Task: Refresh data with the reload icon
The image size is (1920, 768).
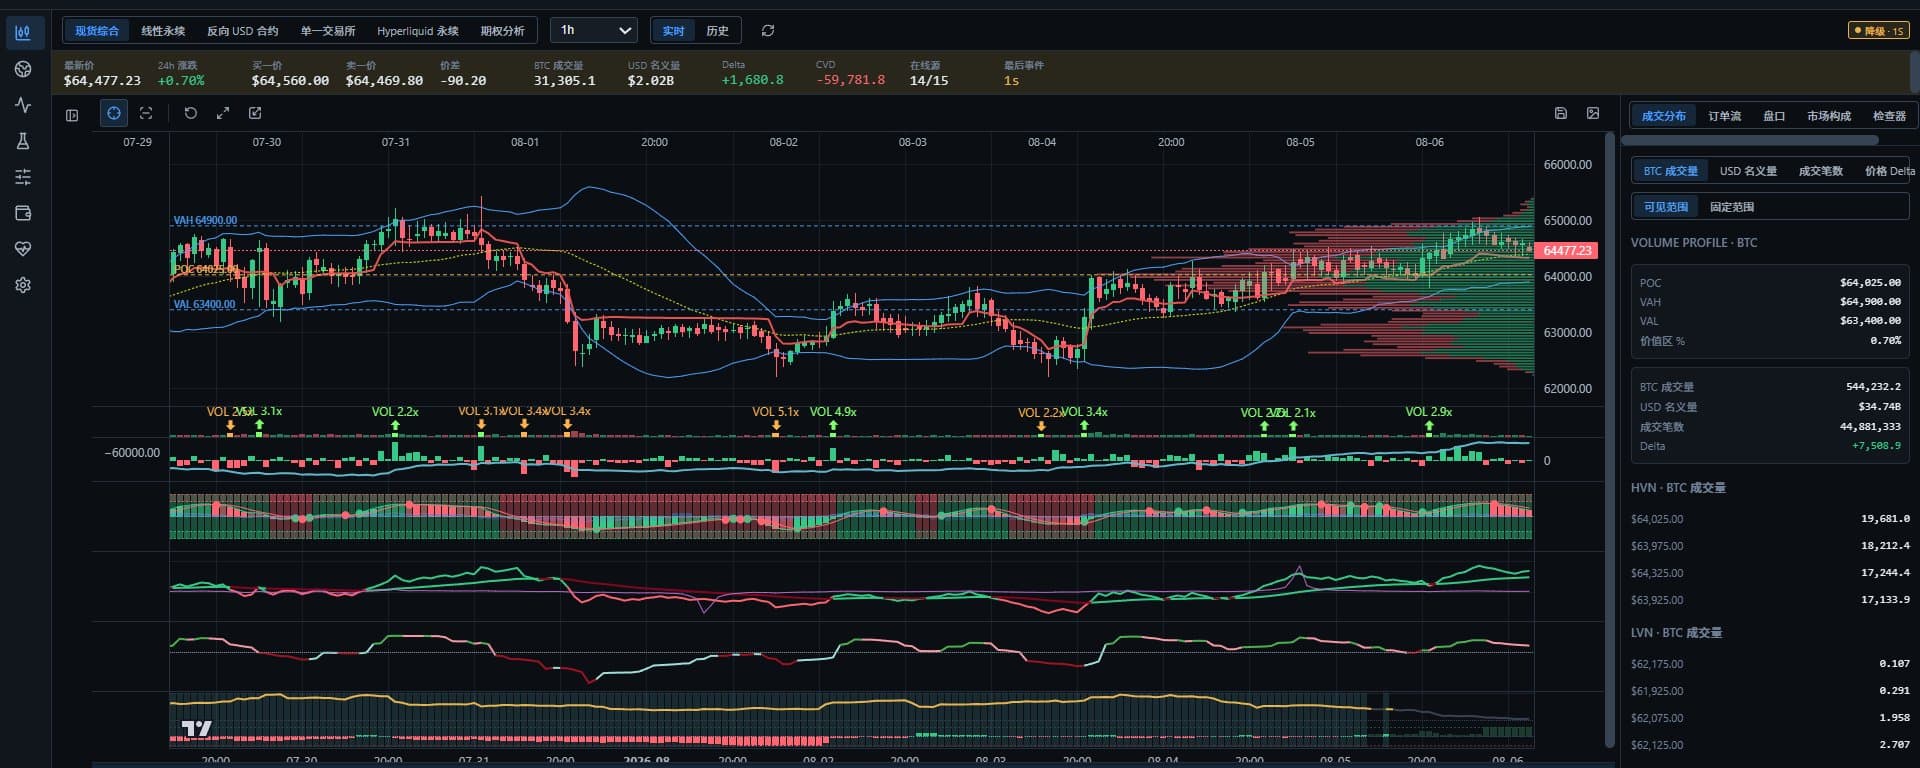Action: 768,31
